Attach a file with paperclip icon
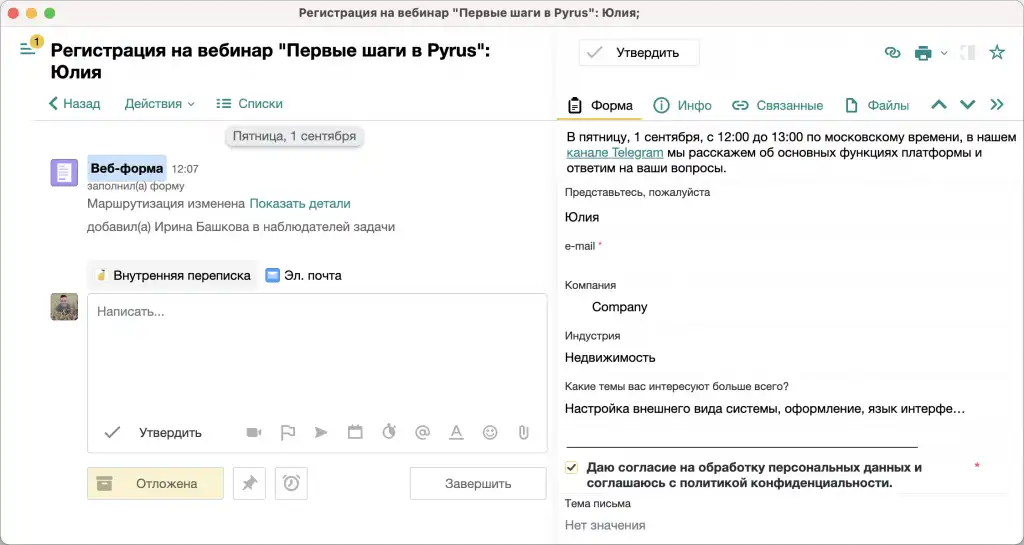 [x=523, y=432]
